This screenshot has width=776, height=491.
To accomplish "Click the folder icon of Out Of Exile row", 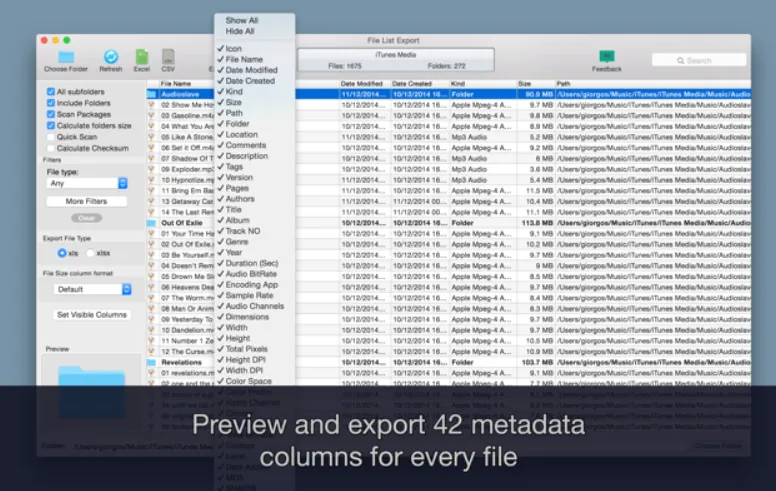I will 152,223.
